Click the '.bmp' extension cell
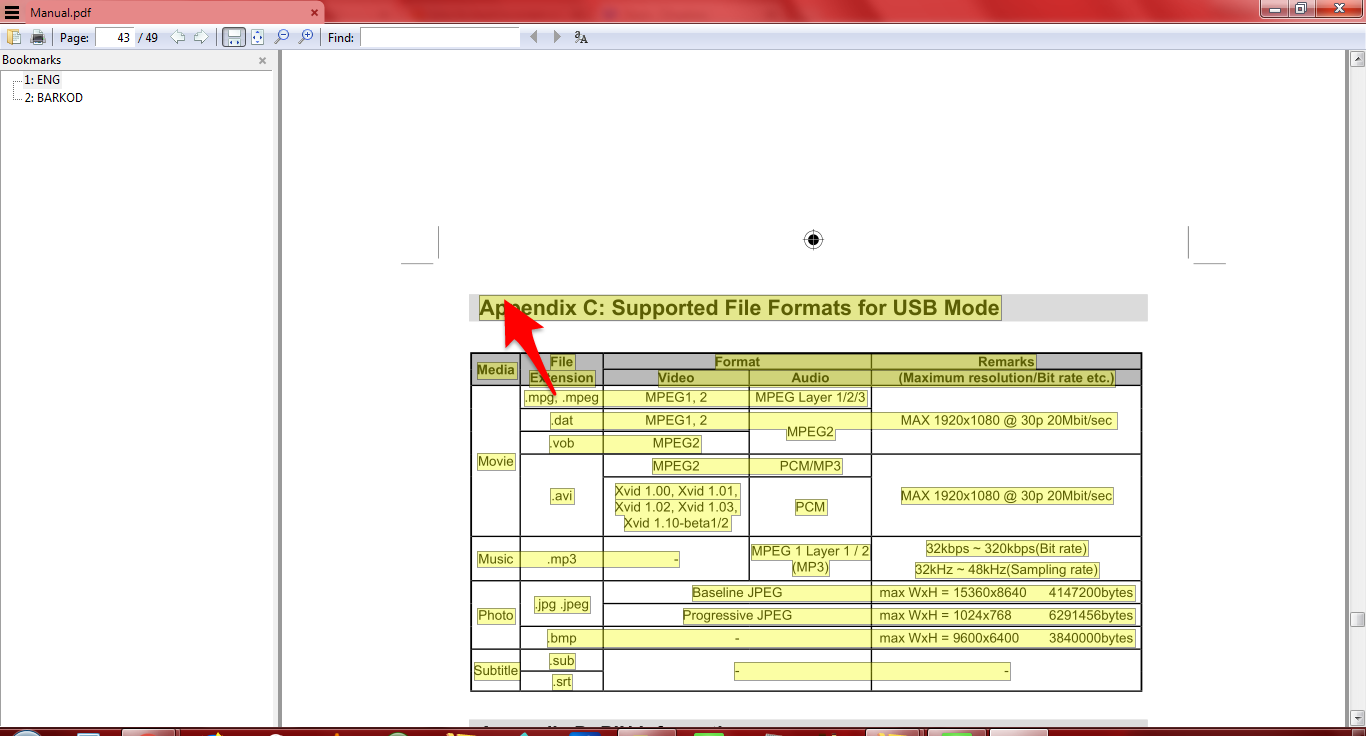Viewport: 1366px width, 736px height. coord(562,638)
